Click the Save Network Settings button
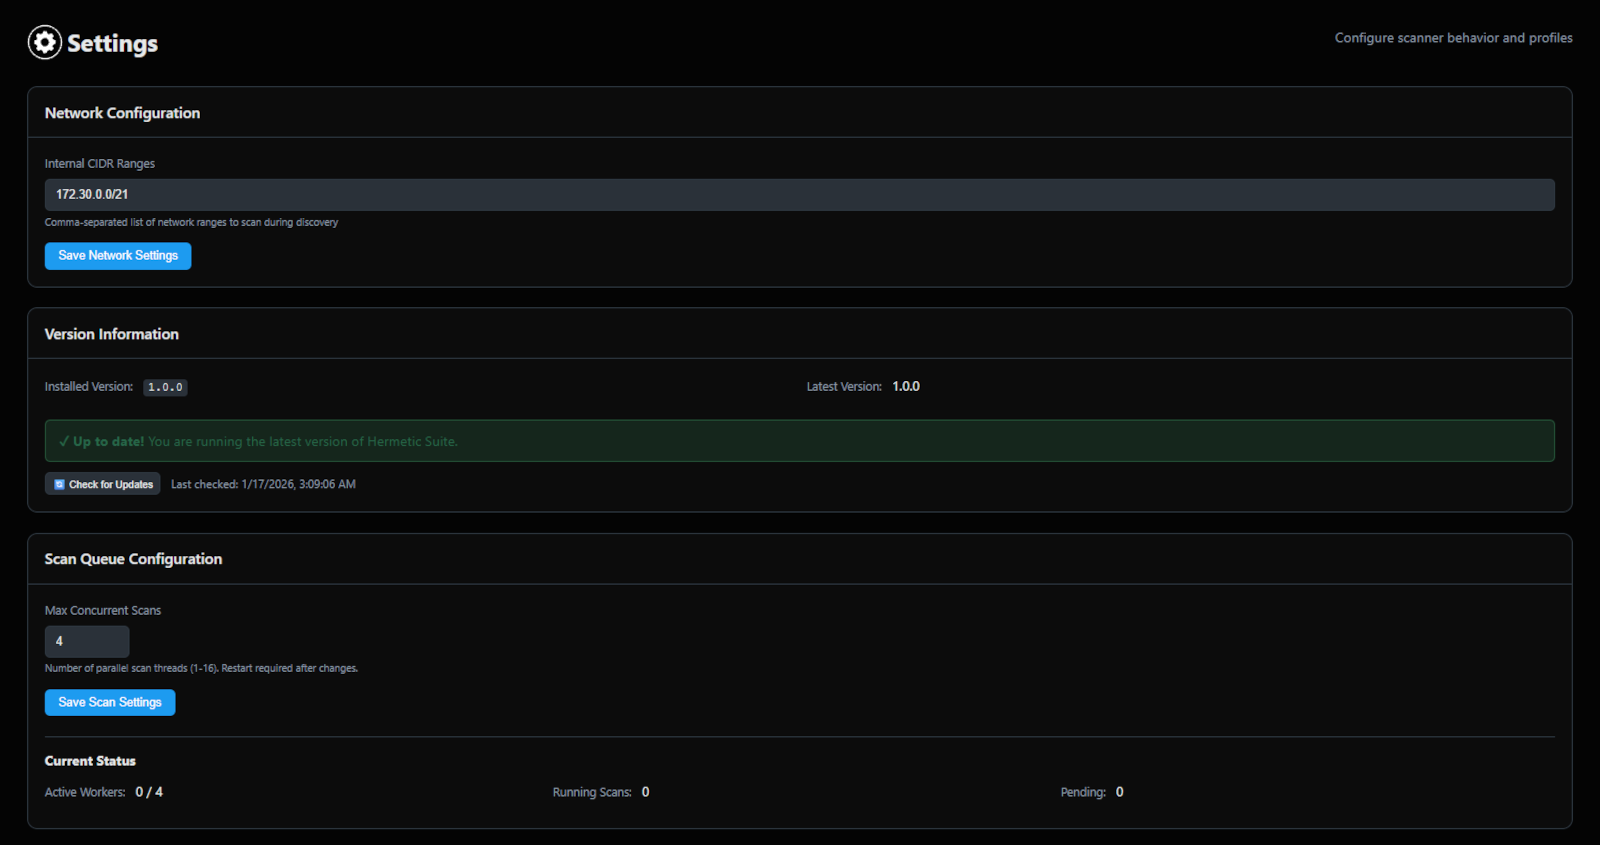The height and width of the screenshot is (845, 1600). [118, 256]
